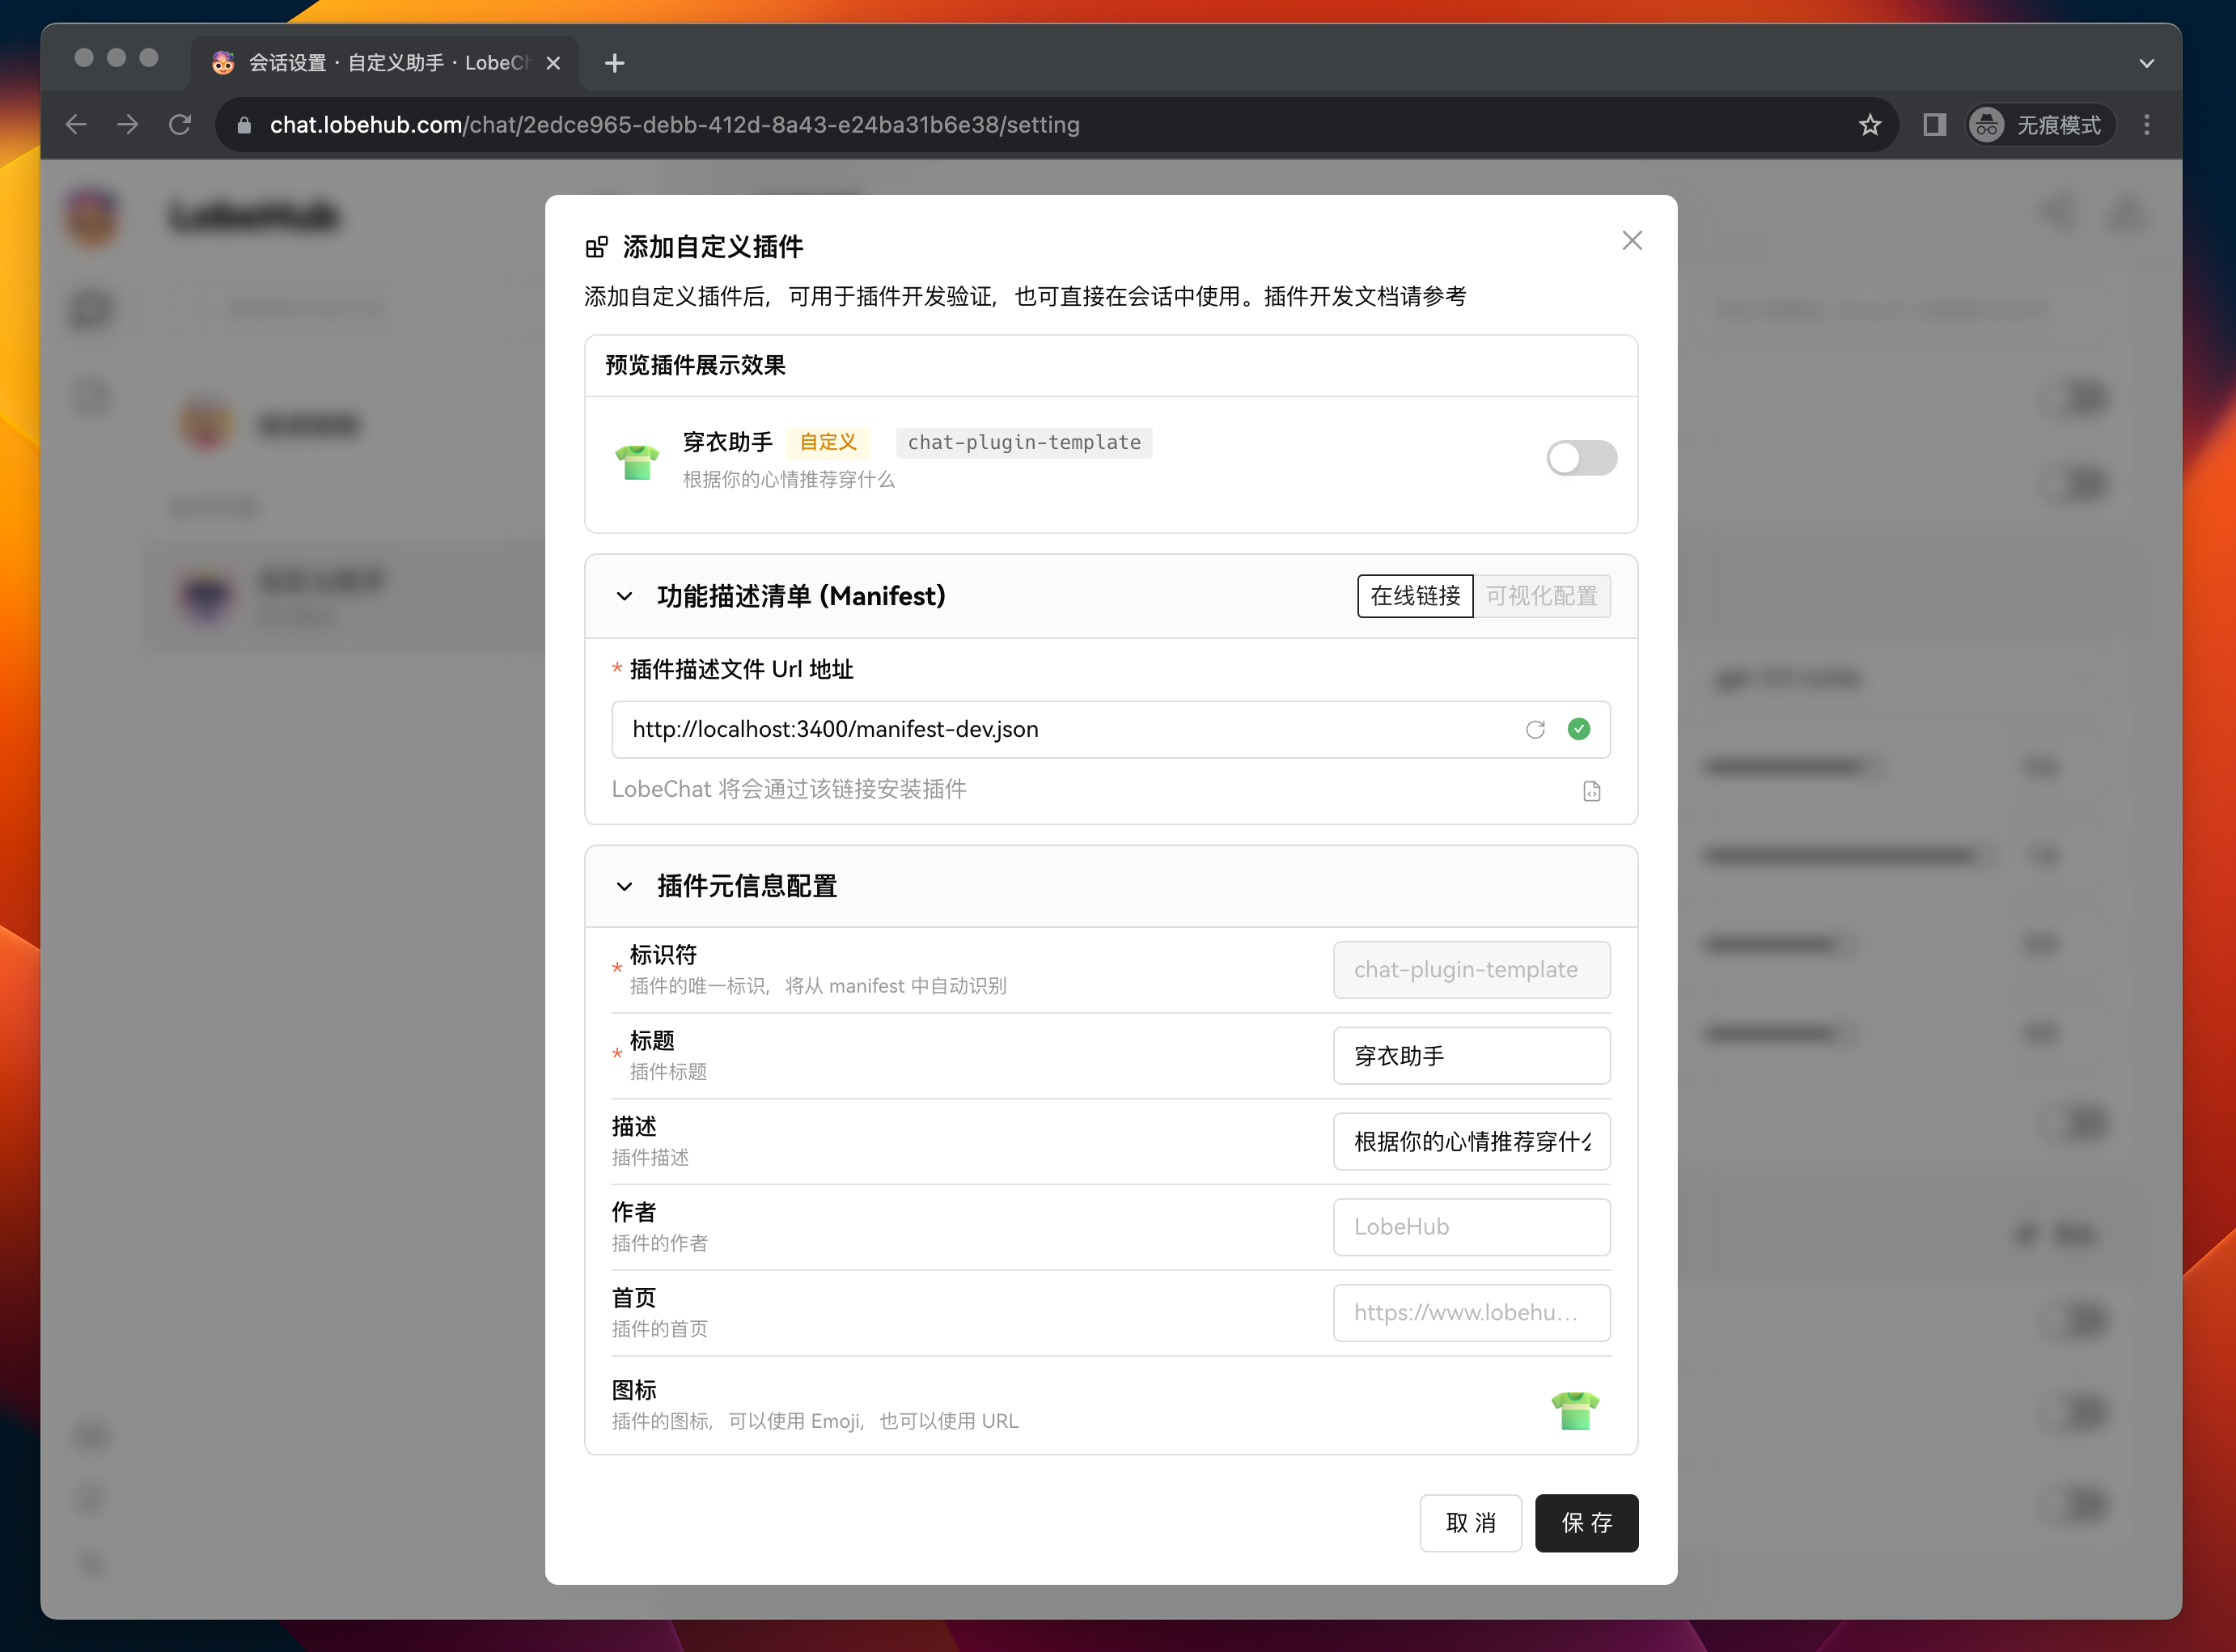Click the 首页 homepage URL field
2236x1652 pixels.
point(1471,1312)
